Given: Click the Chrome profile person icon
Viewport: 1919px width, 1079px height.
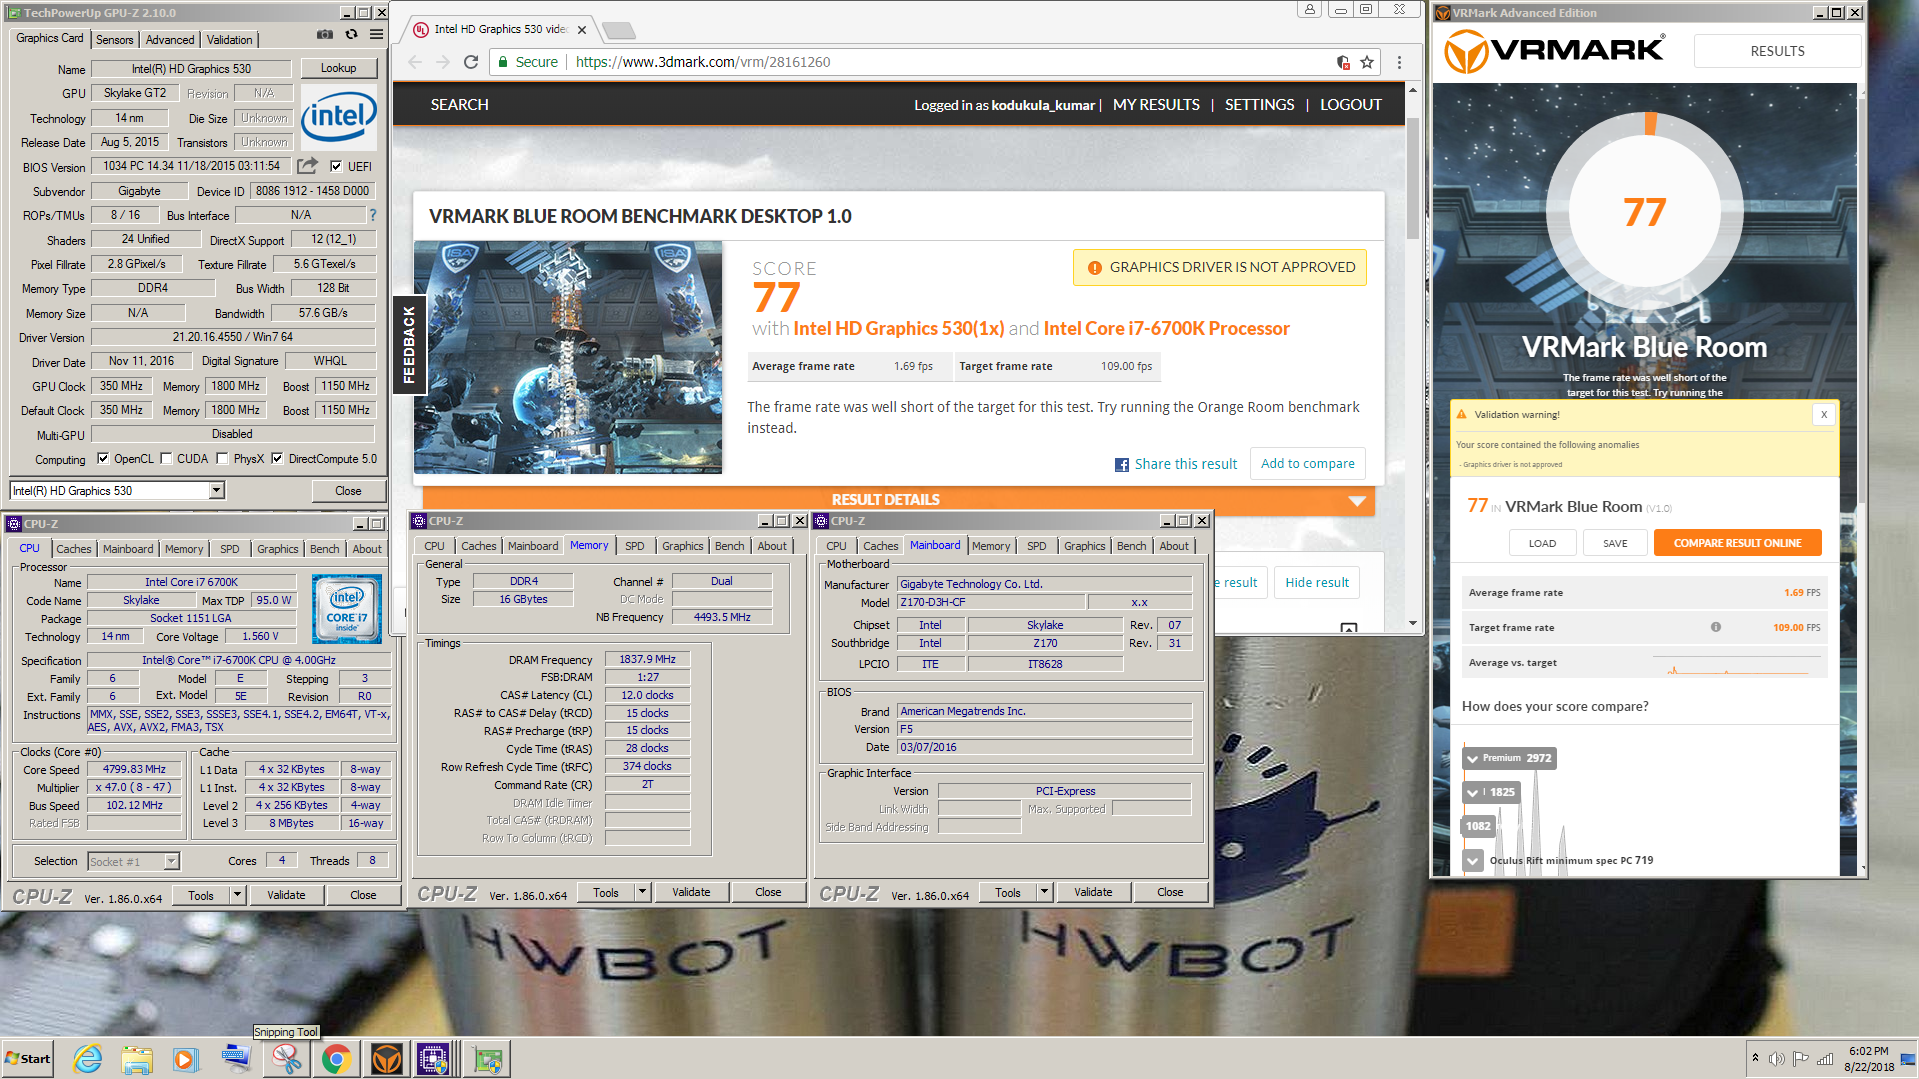Looking at the screenshot, I should pos(1309,9).
